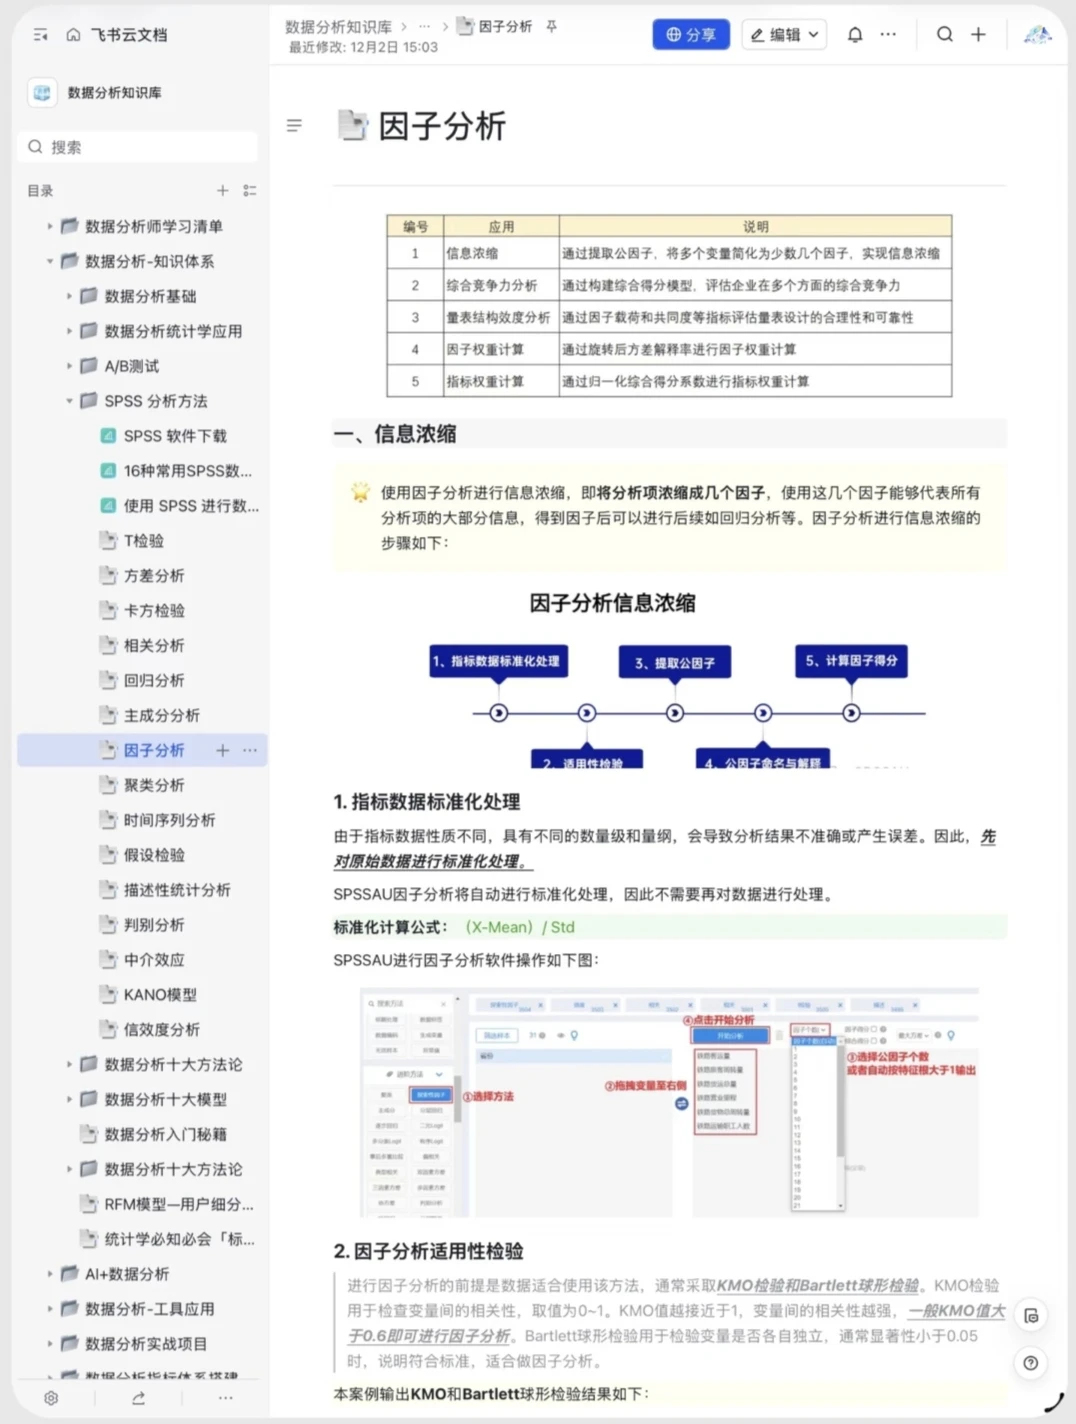Image resolution: width=1076 pixels, height=1424 pixels.
Task: Create new content with the plus icon top right
Action: click(x=978, y=34)
